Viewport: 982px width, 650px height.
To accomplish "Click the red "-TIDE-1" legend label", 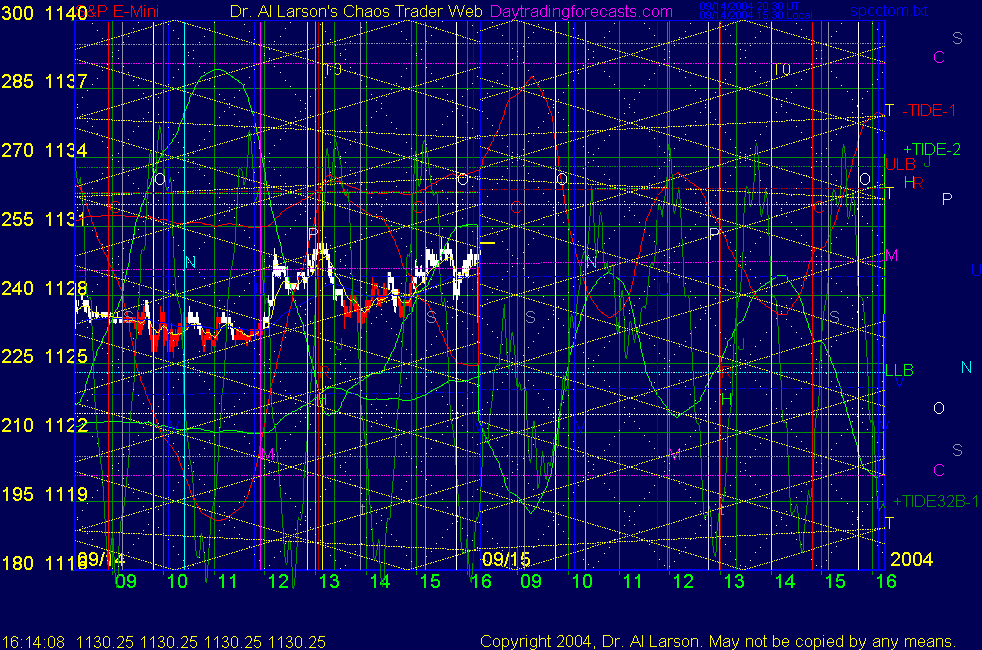I will (x=929, y=111).
